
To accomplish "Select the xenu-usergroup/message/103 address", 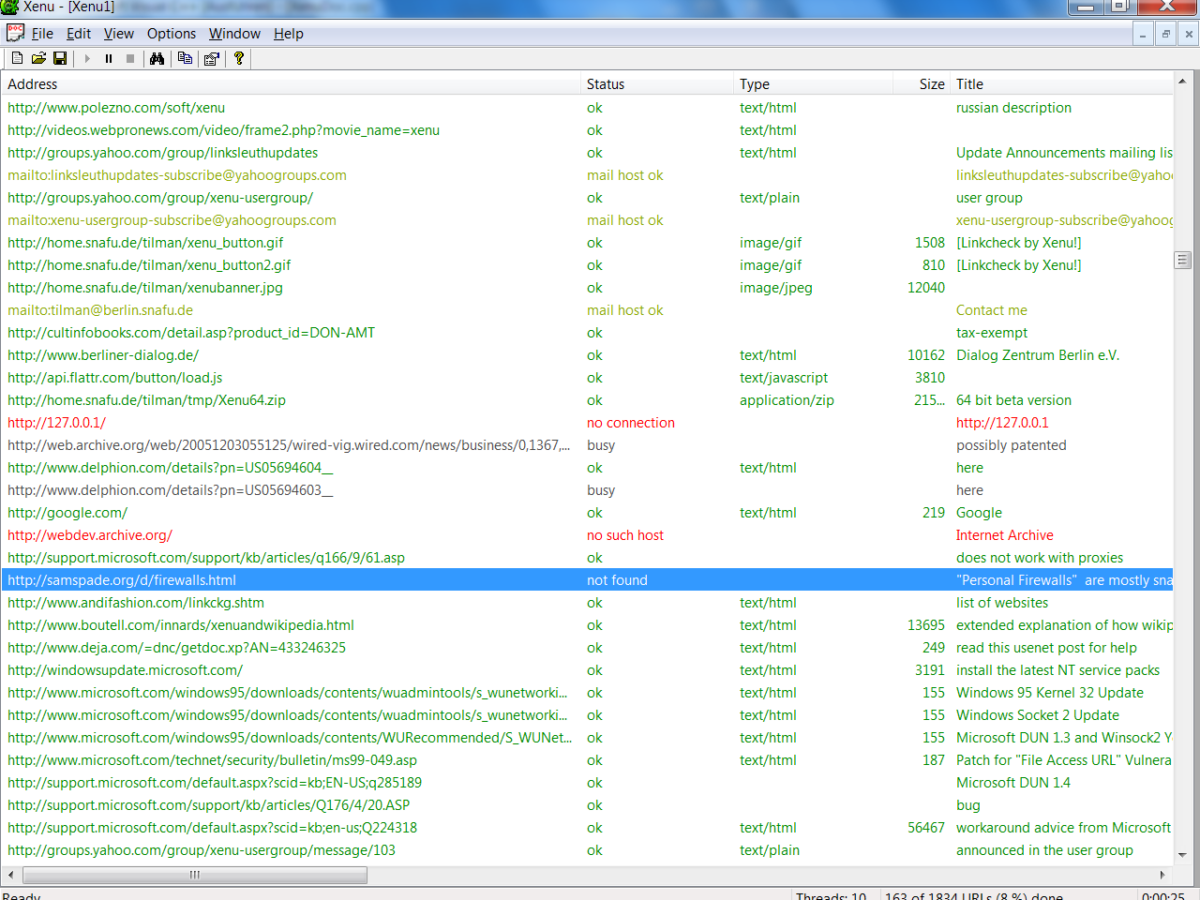I will tap(201, 850).
